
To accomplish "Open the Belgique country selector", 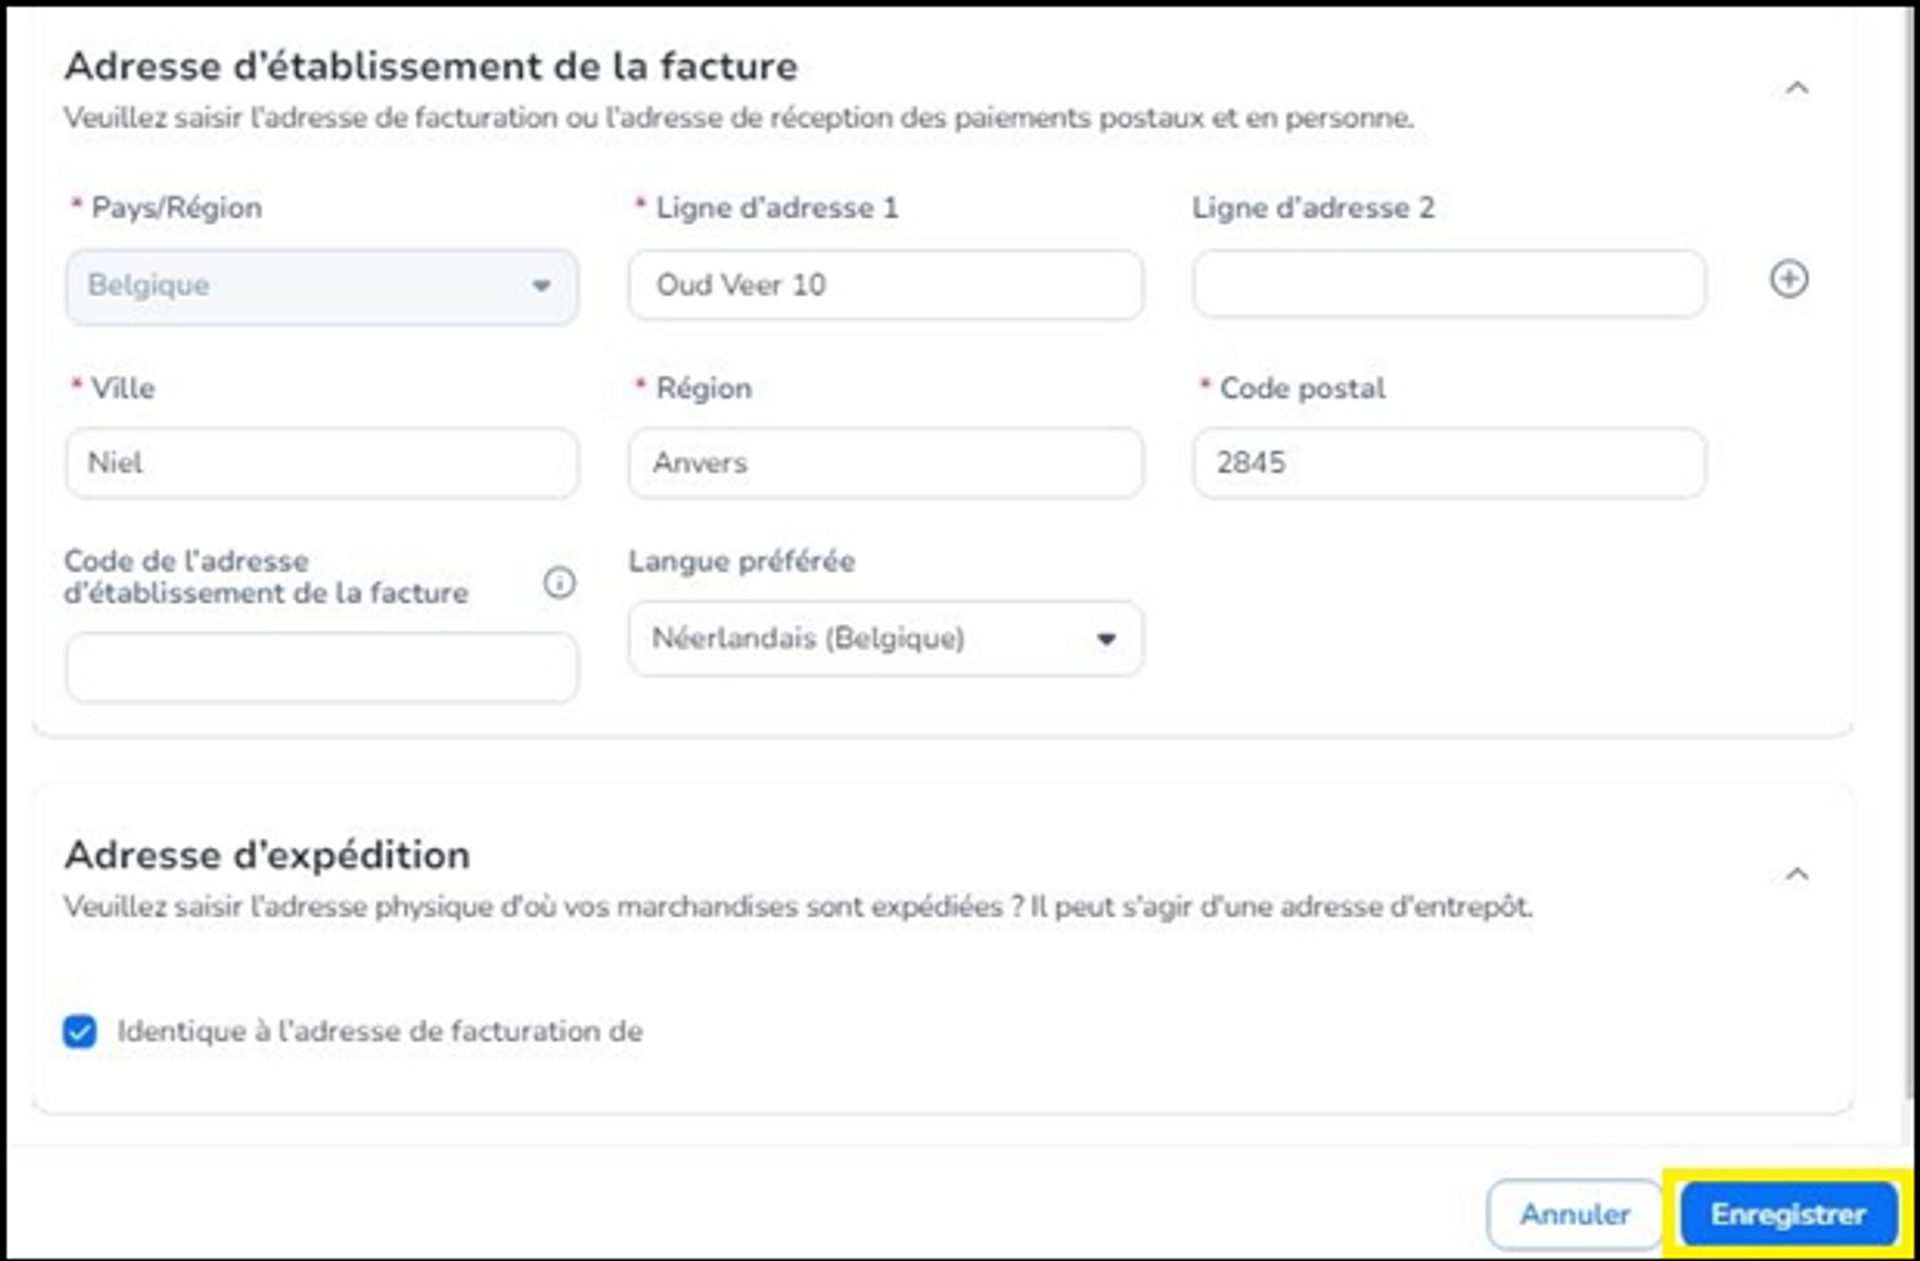I will coord(320,287).
